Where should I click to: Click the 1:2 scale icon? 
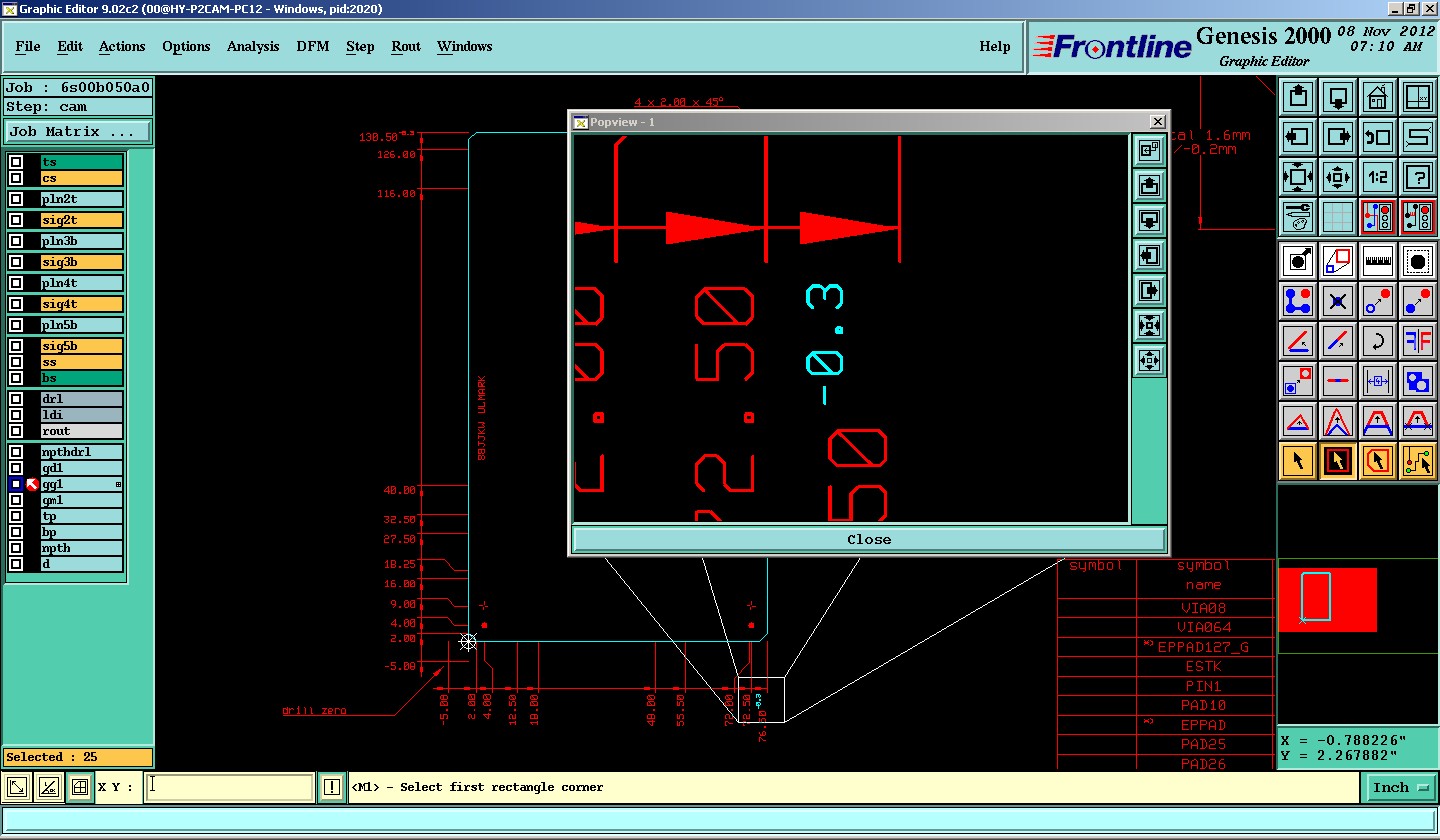click(1378, 177)
